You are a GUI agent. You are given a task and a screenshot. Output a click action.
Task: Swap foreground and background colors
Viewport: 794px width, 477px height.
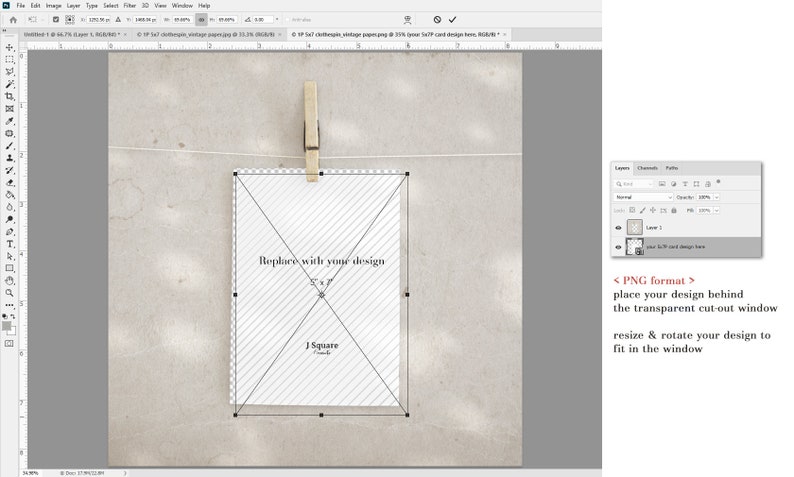coord(13,316)
